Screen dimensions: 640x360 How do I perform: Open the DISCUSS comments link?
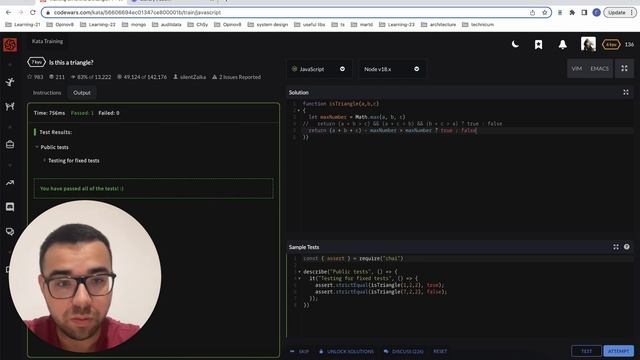[403, 351]
